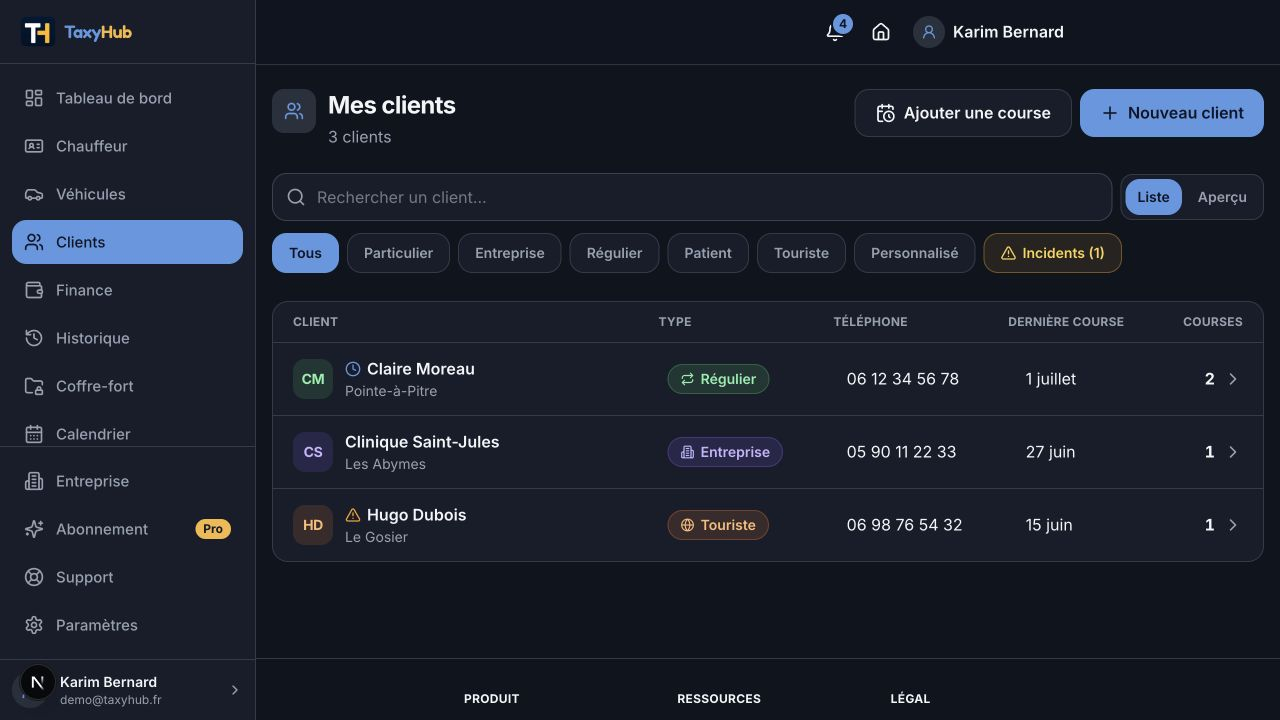Click DERNIÈRE COURSE column header
The width and height of the screenshot is (1280, 720).
click(x=1066, y=322)
